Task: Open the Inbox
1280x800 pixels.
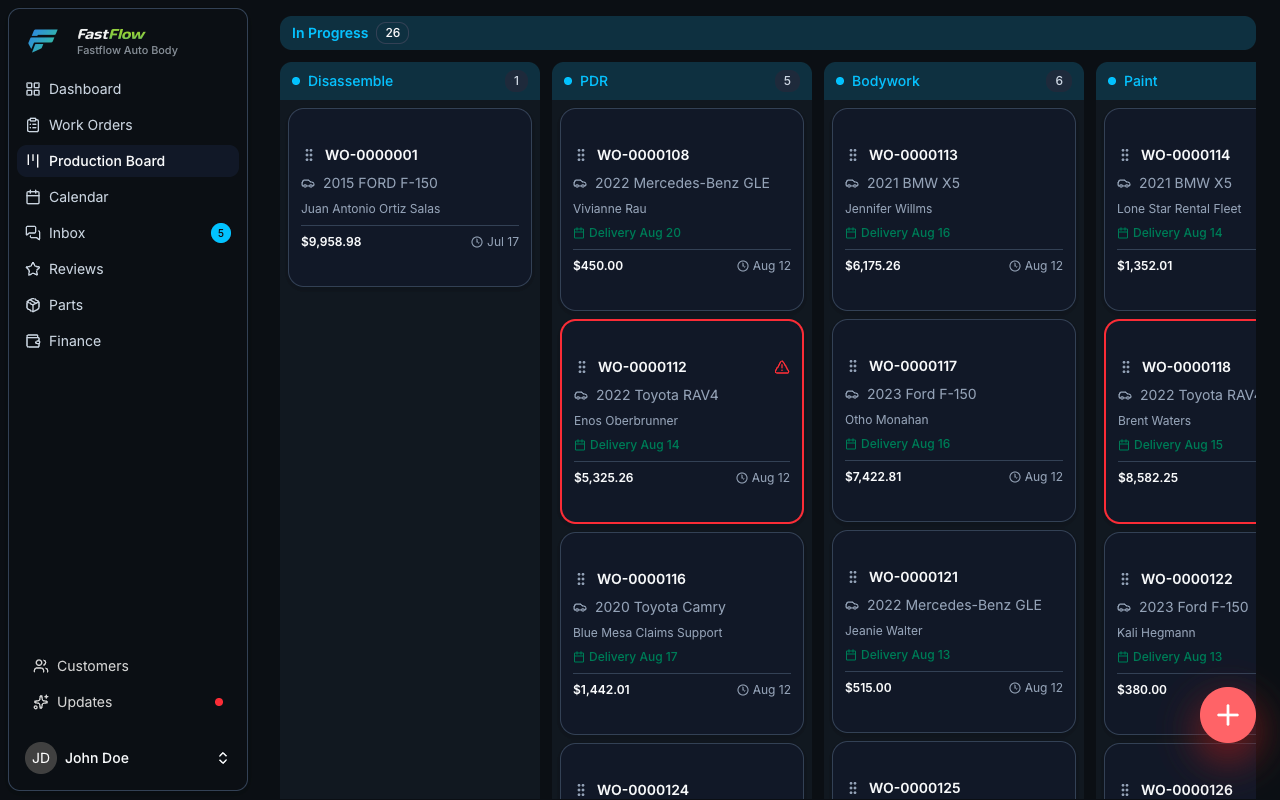Action: click(x=128, y=233)
